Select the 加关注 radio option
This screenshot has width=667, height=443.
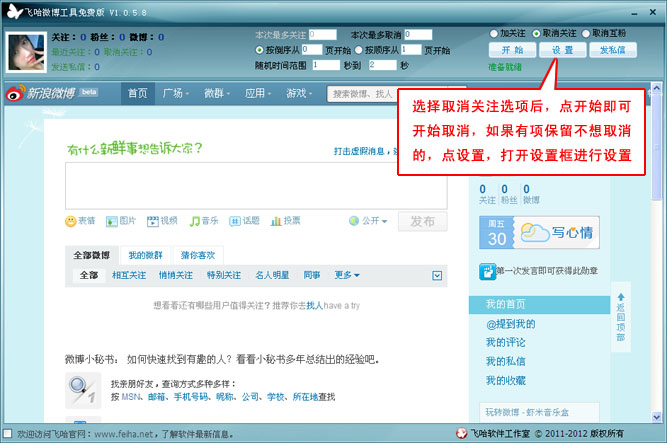(494, 33)
